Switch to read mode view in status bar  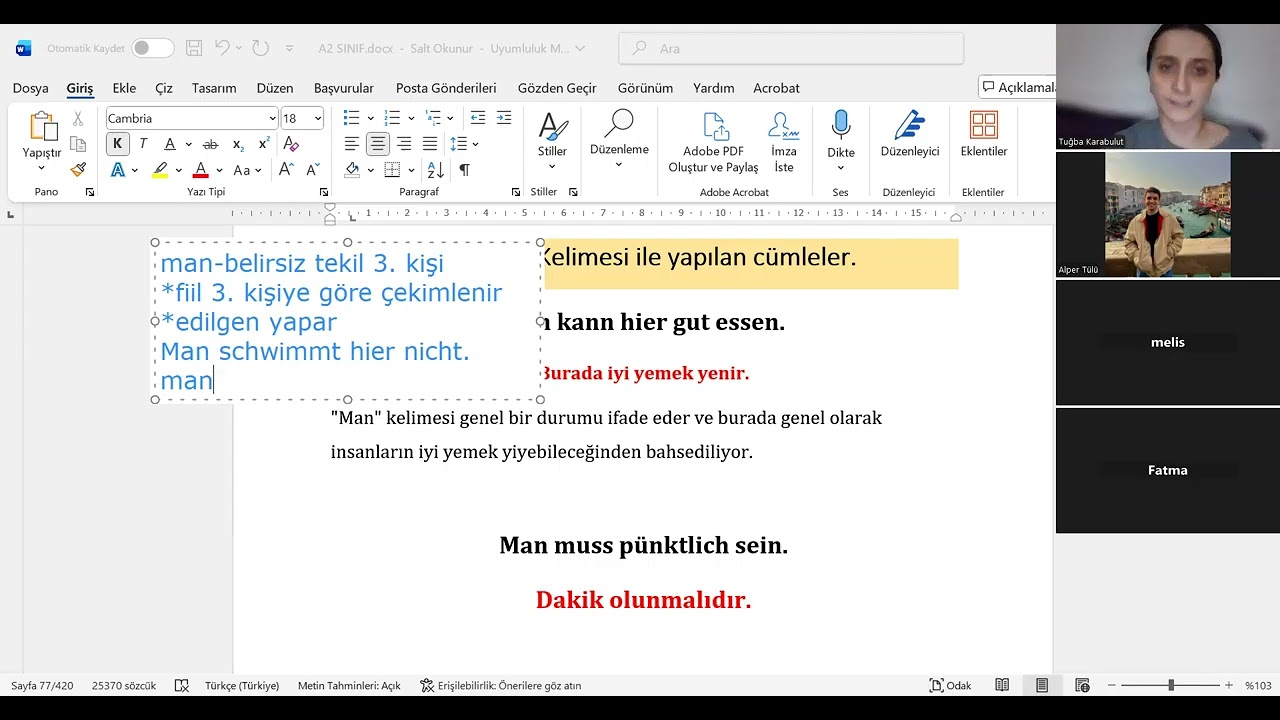(1002, 685)
